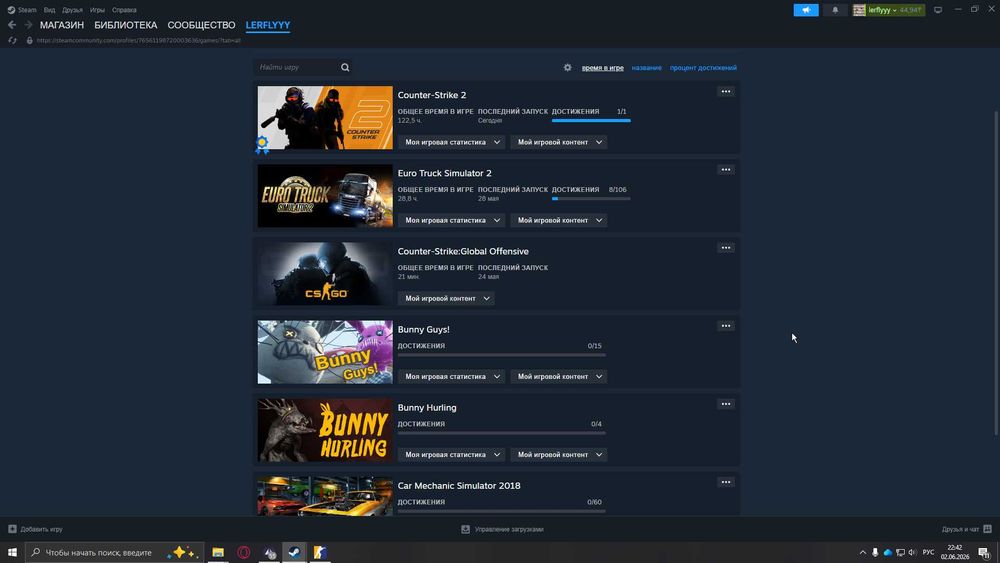Click Bunny Guys! achievements progress bar
The image size is (1000, 563).
click(501, 355)
